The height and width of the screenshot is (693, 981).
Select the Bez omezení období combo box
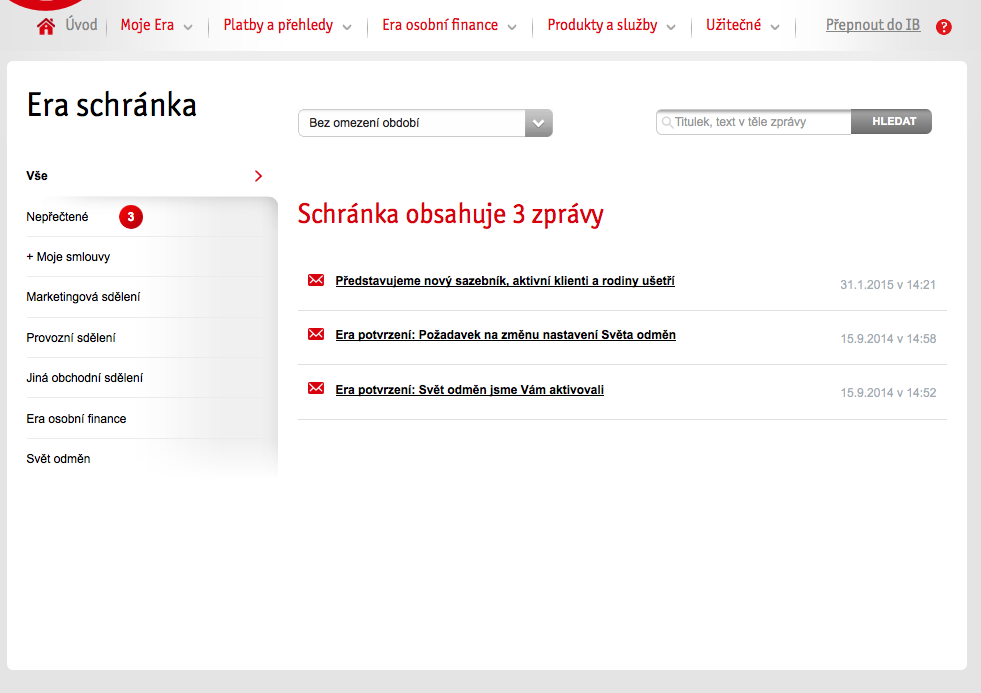click(425, 123)
